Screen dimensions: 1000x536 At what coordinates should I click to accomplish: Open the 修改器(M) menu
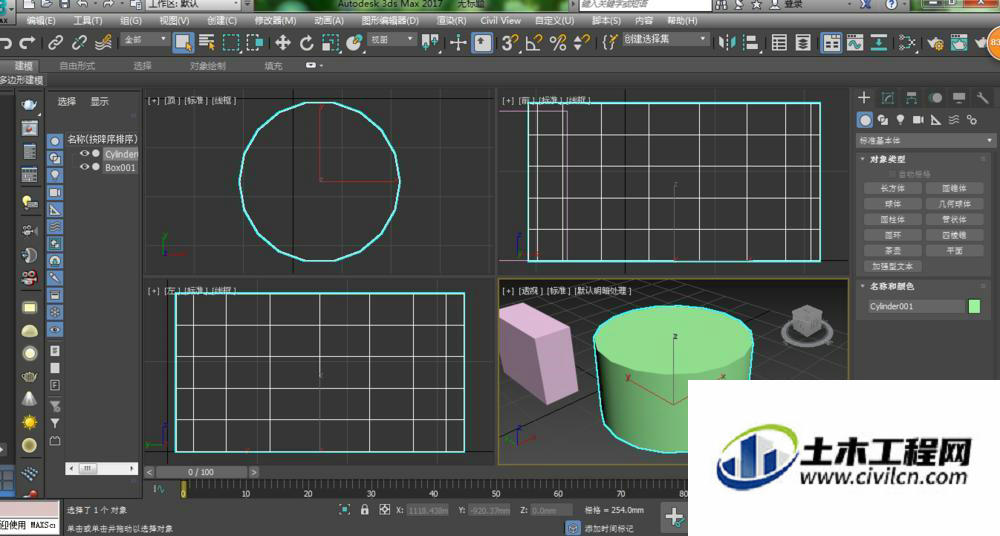coord(275,20)
